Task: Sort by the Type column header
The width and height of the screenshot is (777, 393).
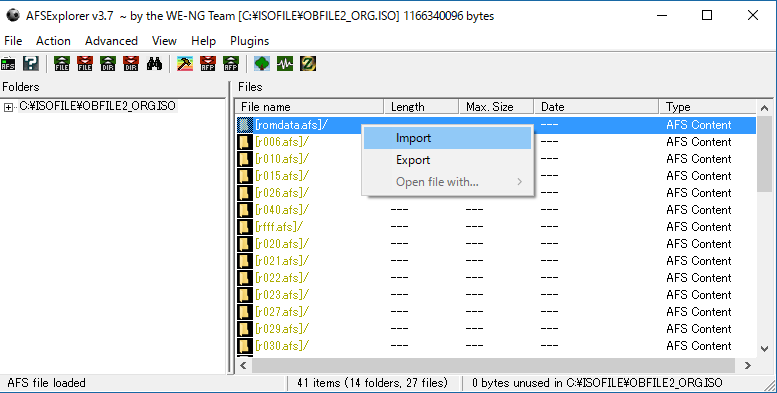Action: click(708, 107)
